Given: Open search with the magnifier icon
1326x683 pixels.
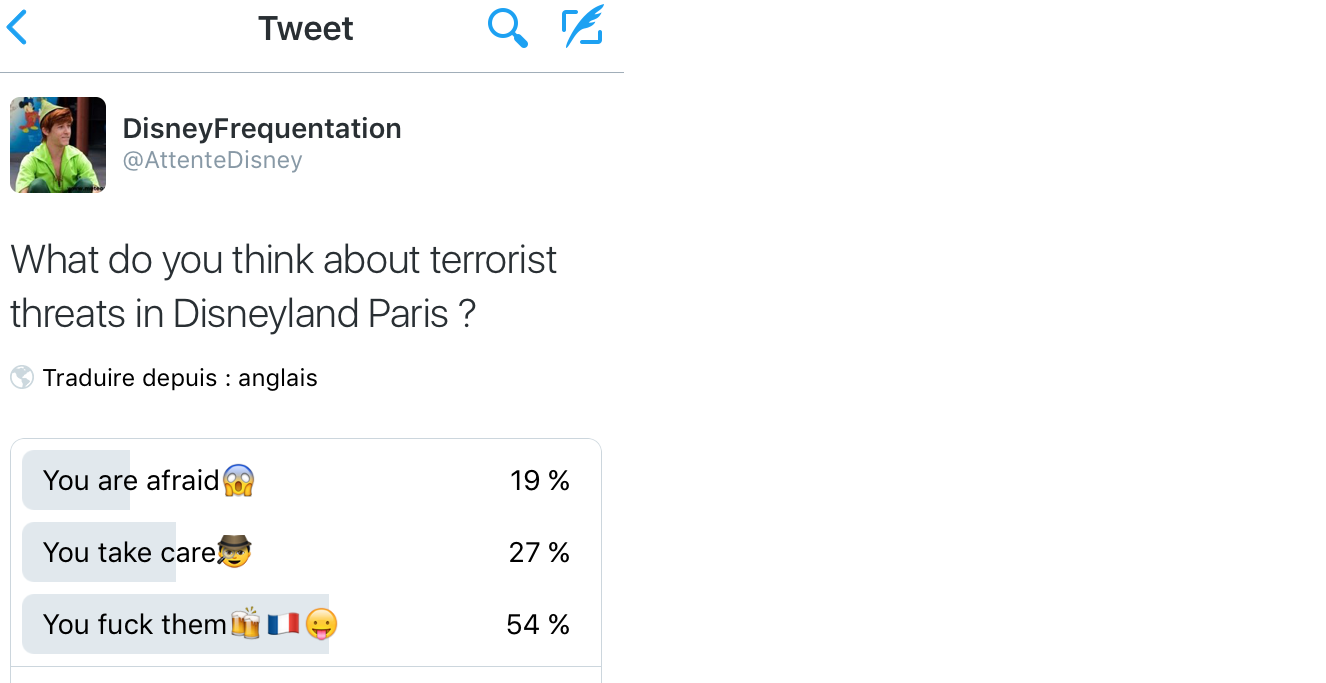Looking at the screenshot, I should click(507, 27).
